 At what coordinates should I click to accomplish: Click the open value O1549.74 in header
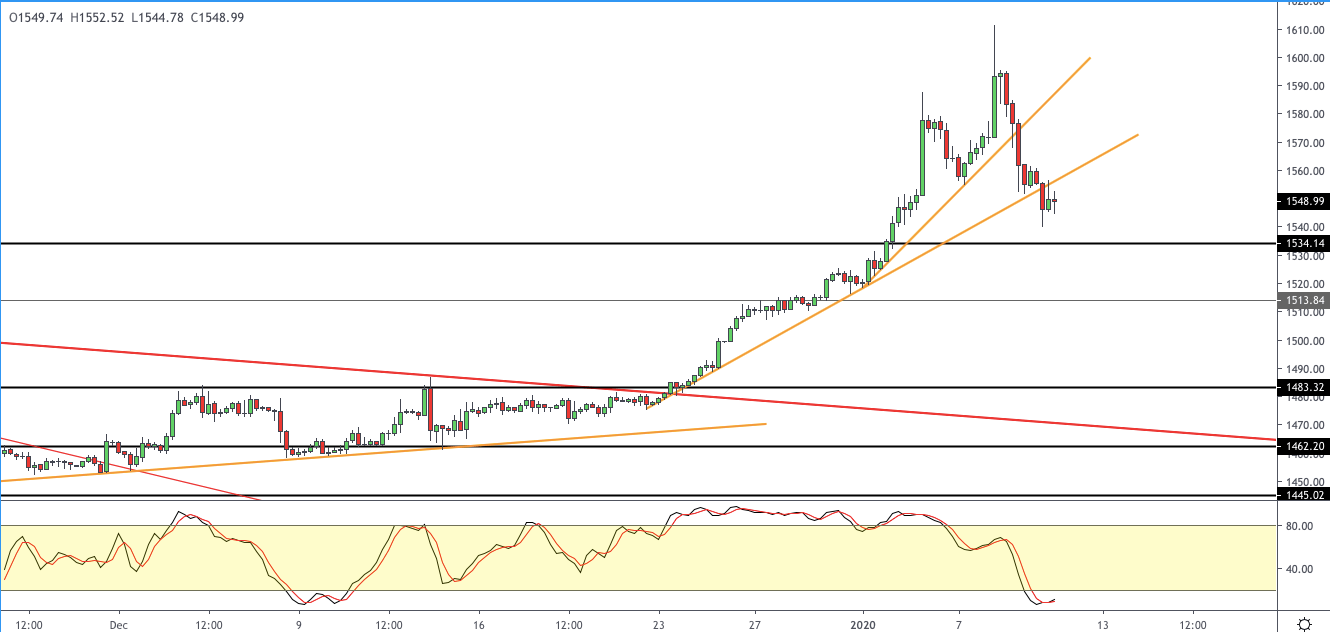click(x=36, y=17)
